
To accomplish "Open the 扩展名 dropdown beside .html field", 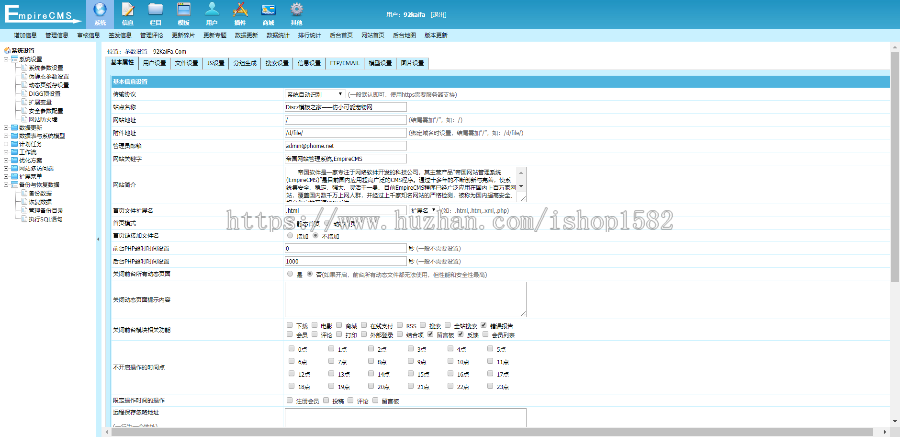I will [424, 210].
